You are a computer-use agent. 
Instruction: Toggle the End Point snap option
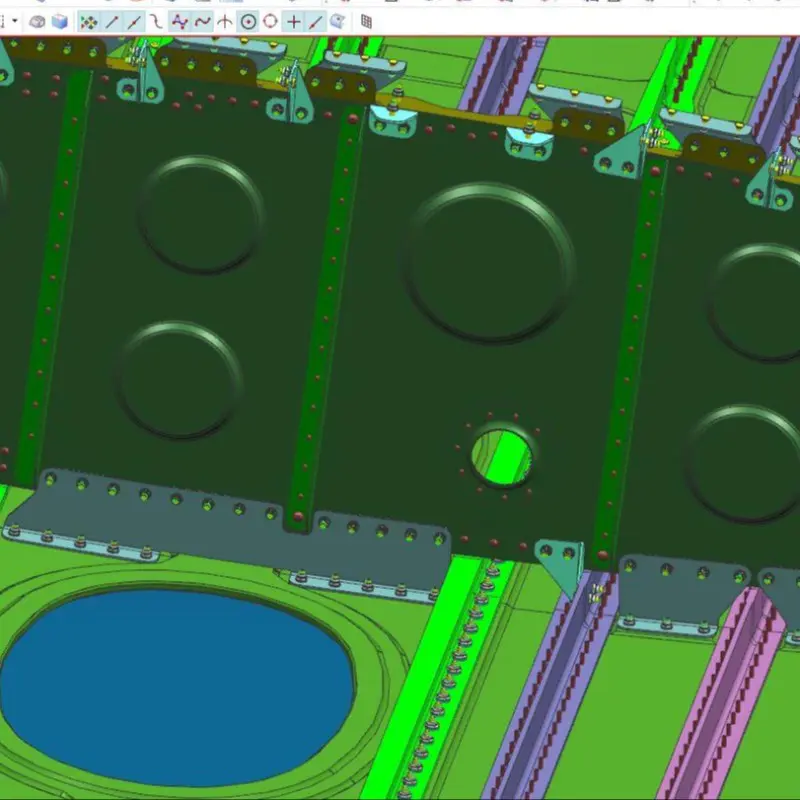[x=112, y=22]
